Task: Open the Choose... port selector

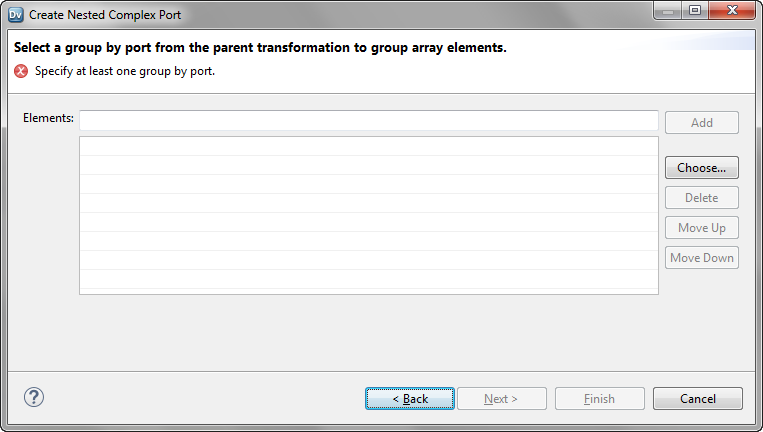Action: 701,168
